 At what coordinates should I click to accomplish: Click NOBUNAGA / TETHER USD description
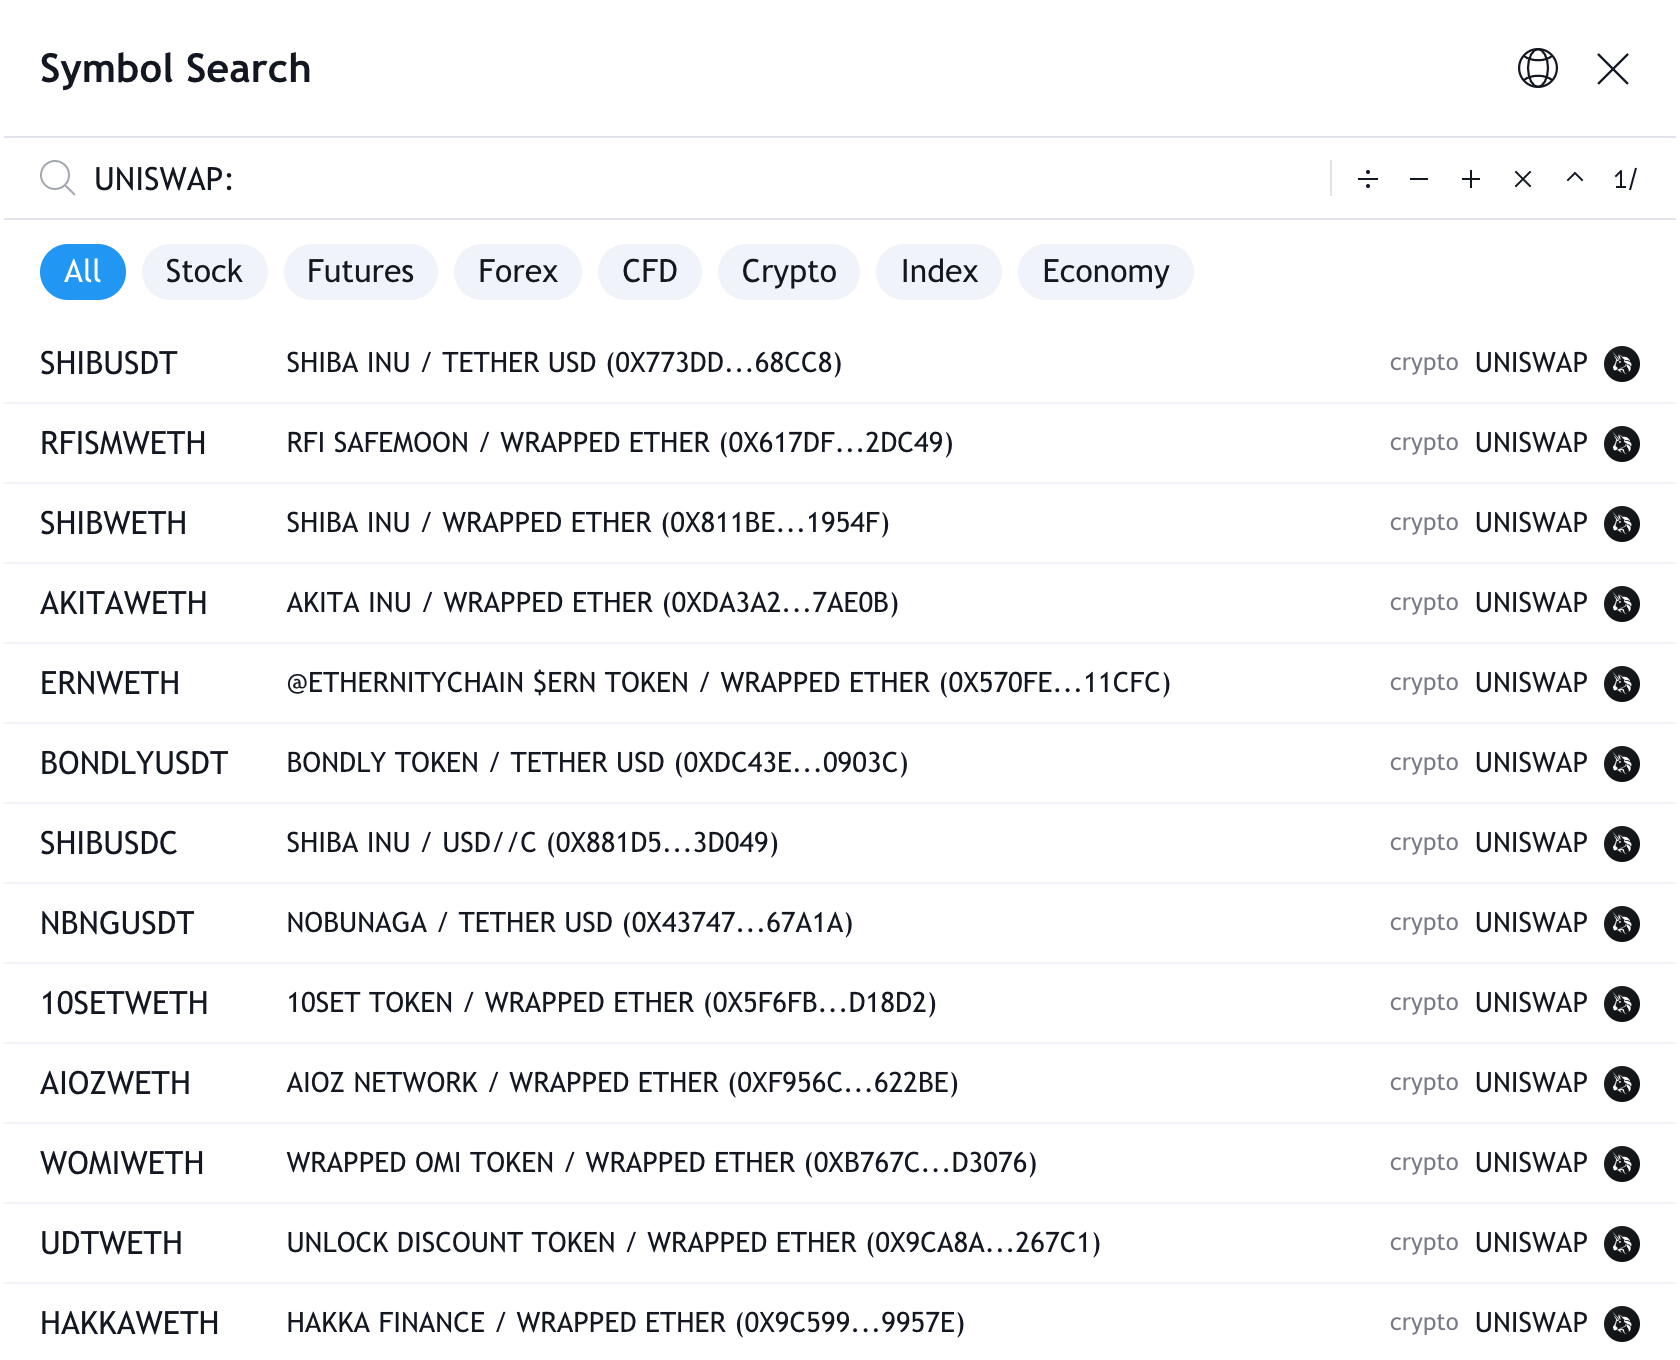pyautogui.click(x=570, y=923)
